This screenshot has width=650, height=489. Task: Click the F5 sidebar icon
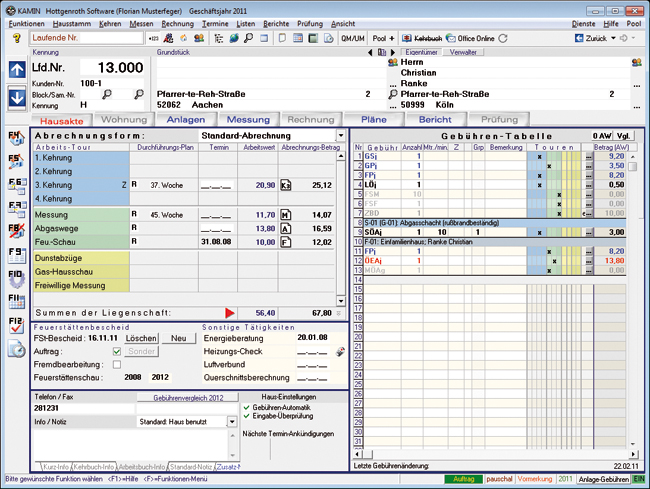pos(16,161)
